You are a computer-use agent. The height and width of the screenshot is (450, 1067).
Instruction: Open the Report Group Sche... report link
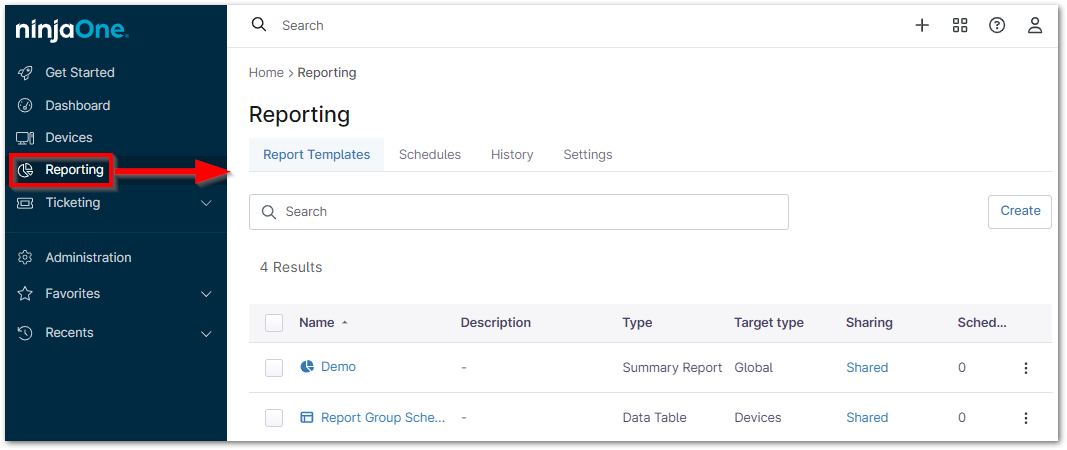(382, 417)
